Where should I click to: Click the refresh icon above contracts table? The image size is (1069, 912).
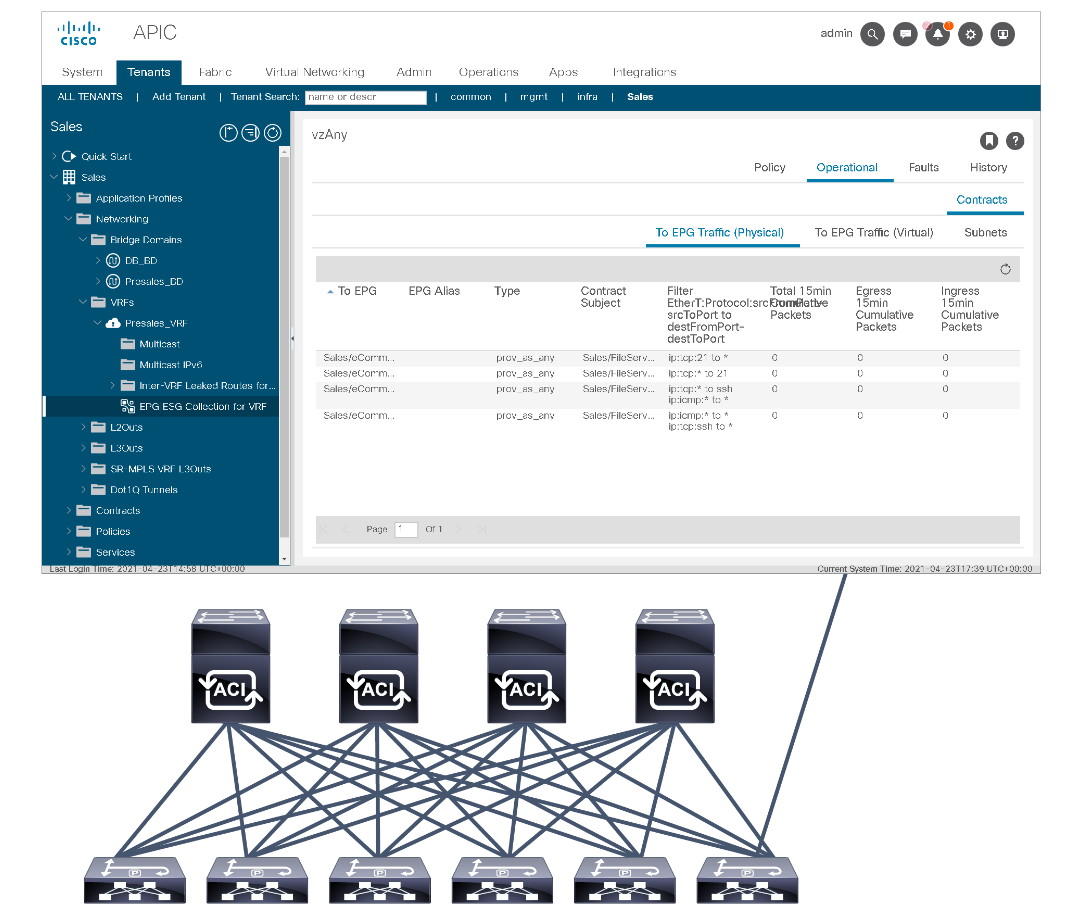(1005, 269)
